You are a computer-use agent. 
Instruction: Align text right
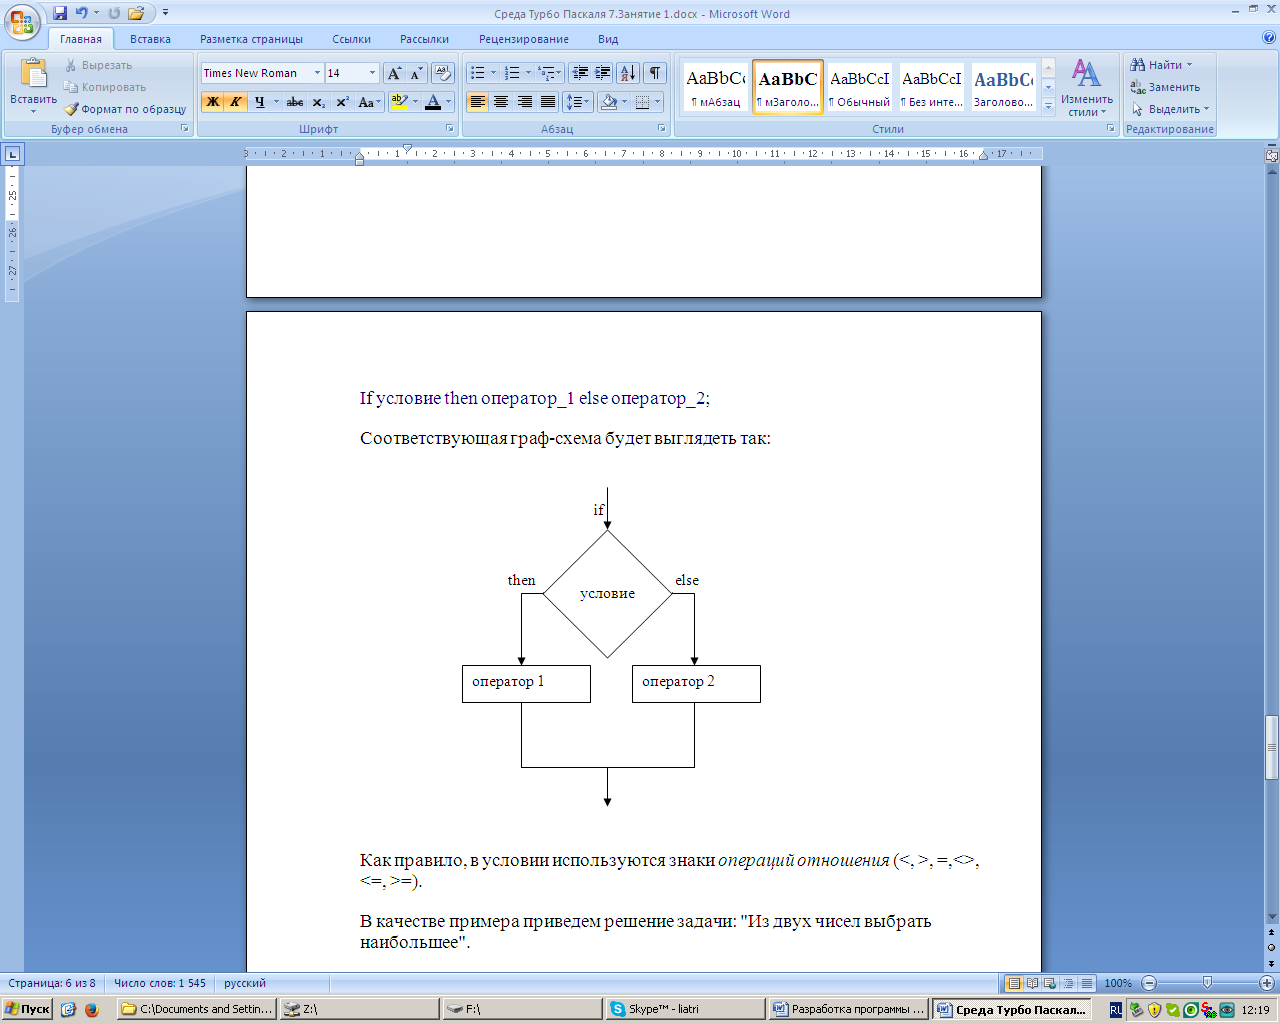click(524, 102)
